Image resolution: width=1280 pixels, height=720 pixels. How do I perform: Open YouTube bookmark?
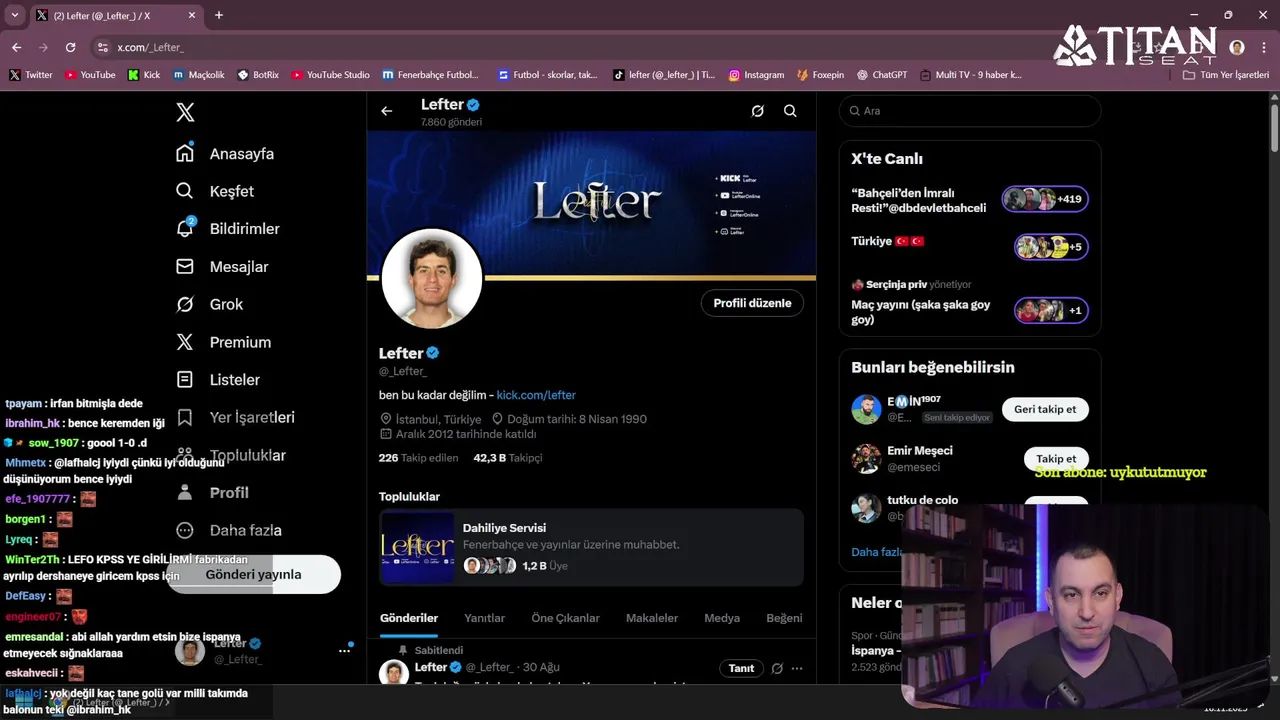(x=90, y=75)
